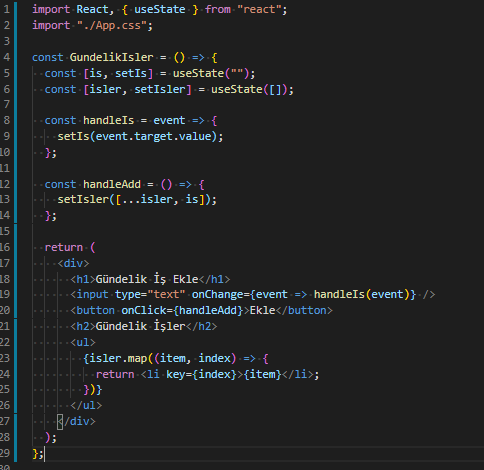The width and height of the screenshot is (484, 470).
Task: Click line number 4 in the gutter
Action: coord(7,57)
